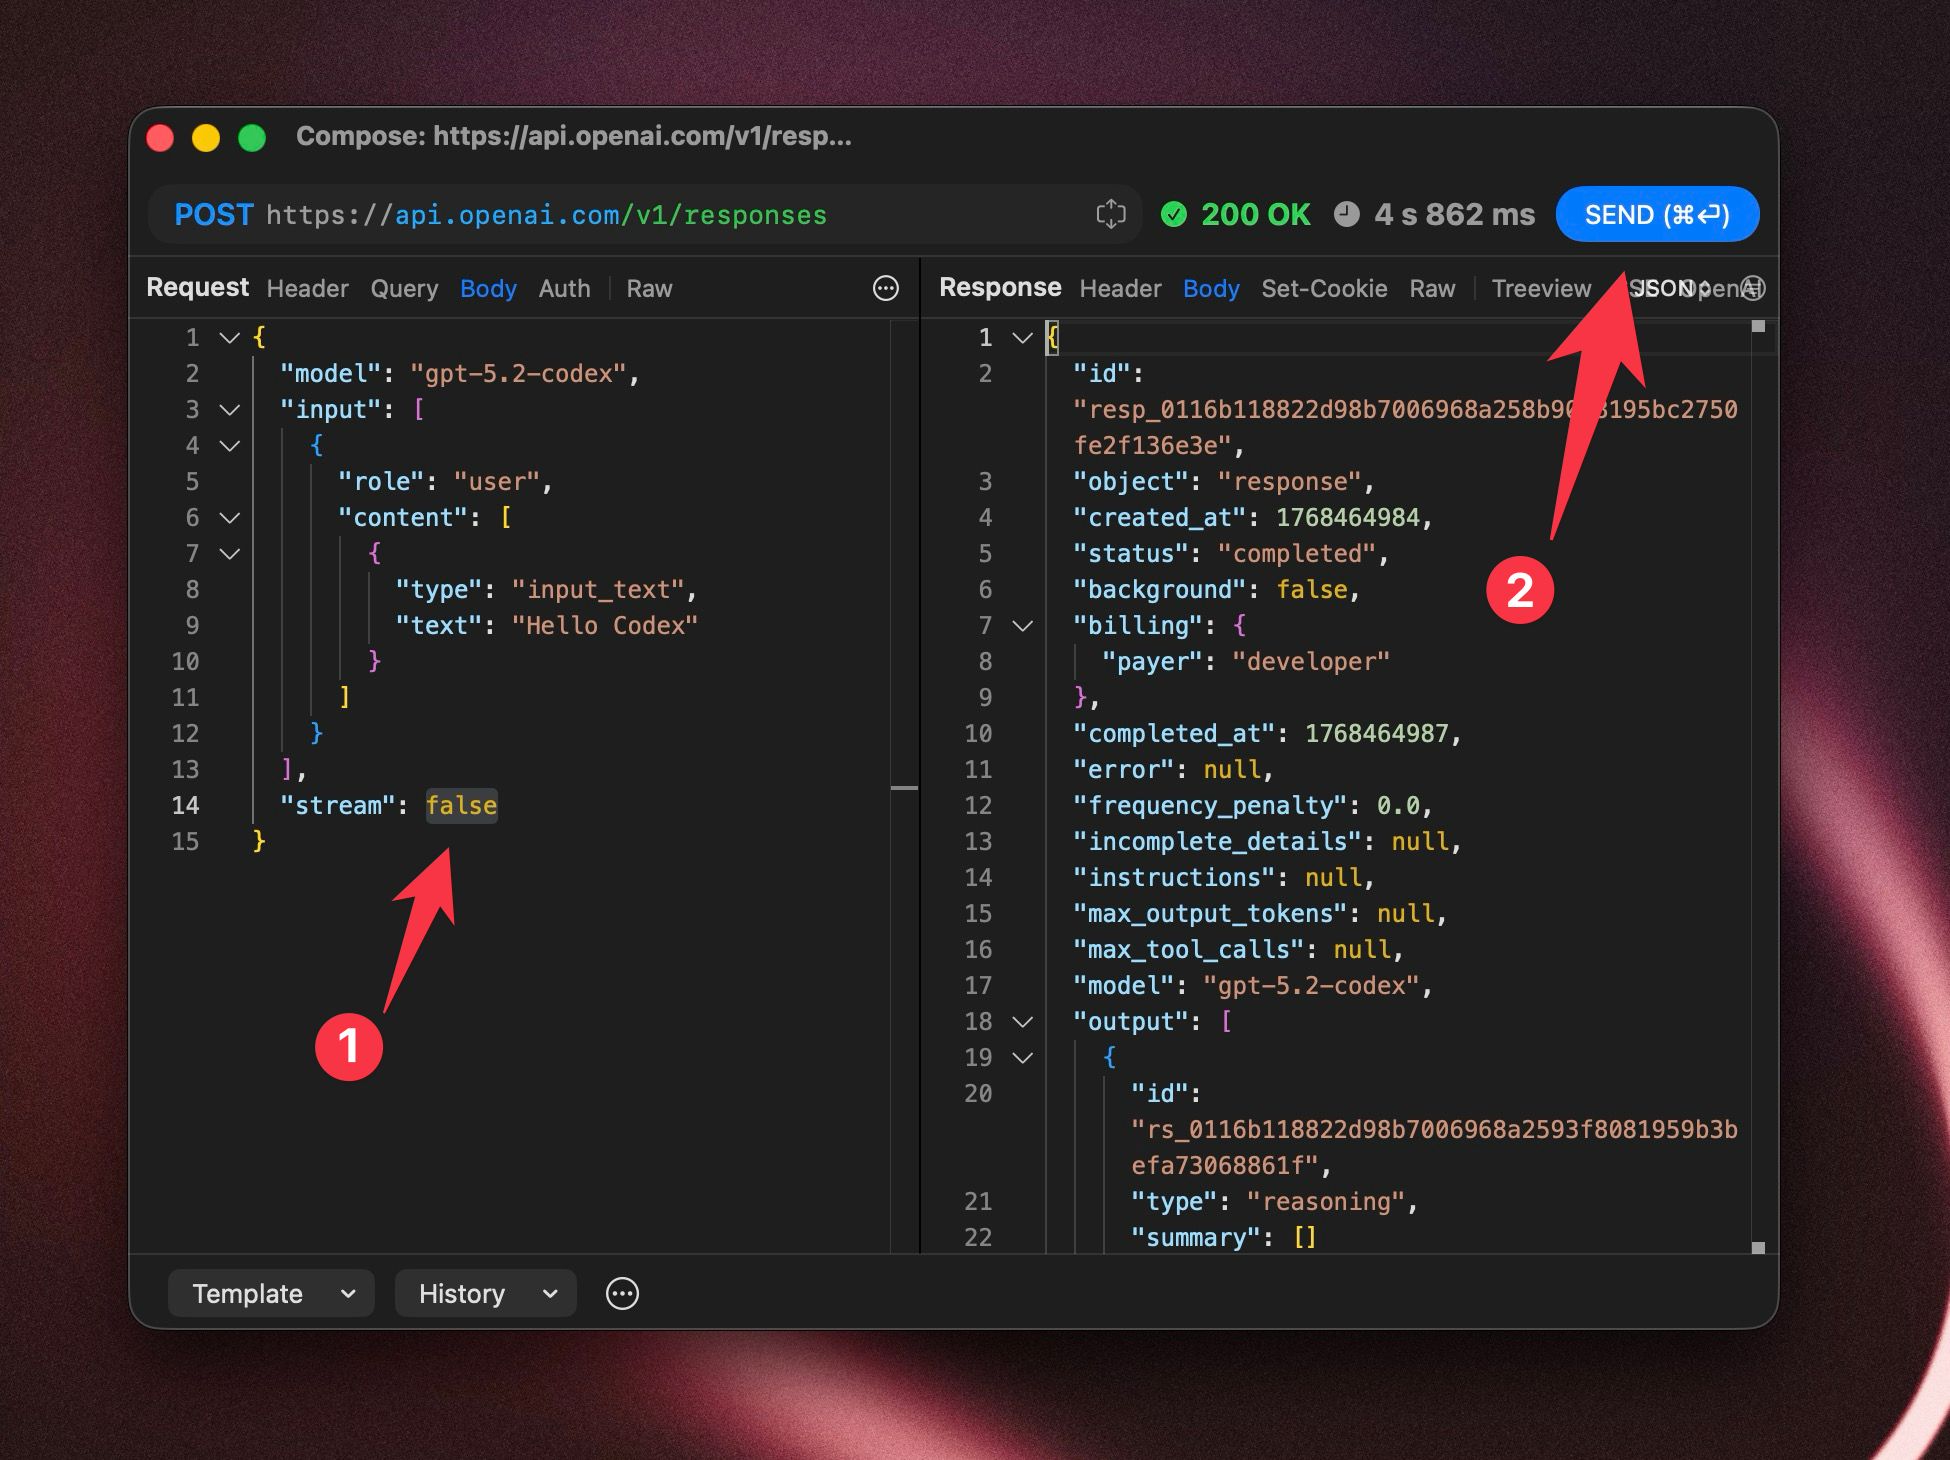Click the macOS yellow minimize button
The width and height of the screenshot is (1950, 1460).
point(206,137)
